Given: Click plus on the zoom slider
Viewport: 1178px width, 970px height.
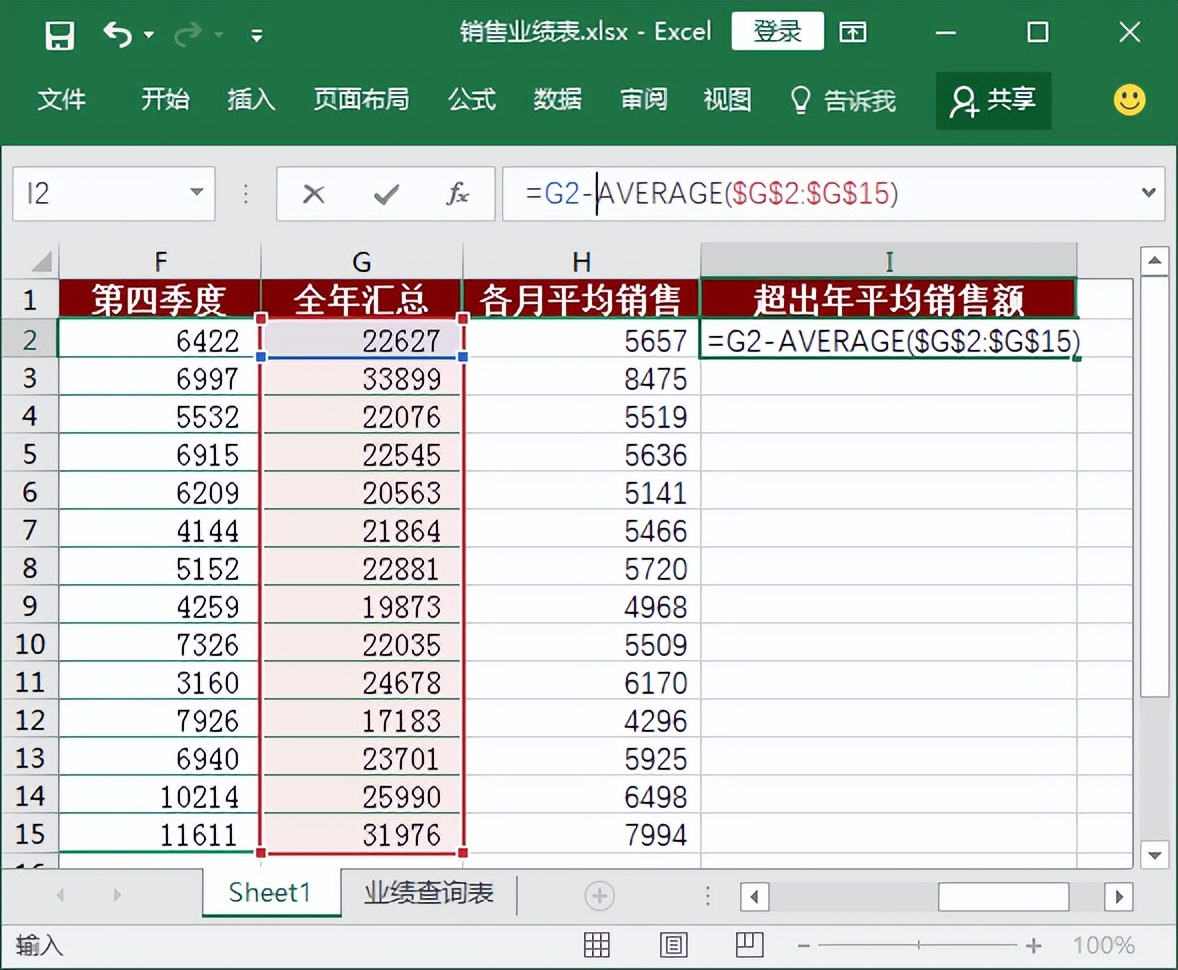Looking at the screenshot, I should (x=1034, y=944).
